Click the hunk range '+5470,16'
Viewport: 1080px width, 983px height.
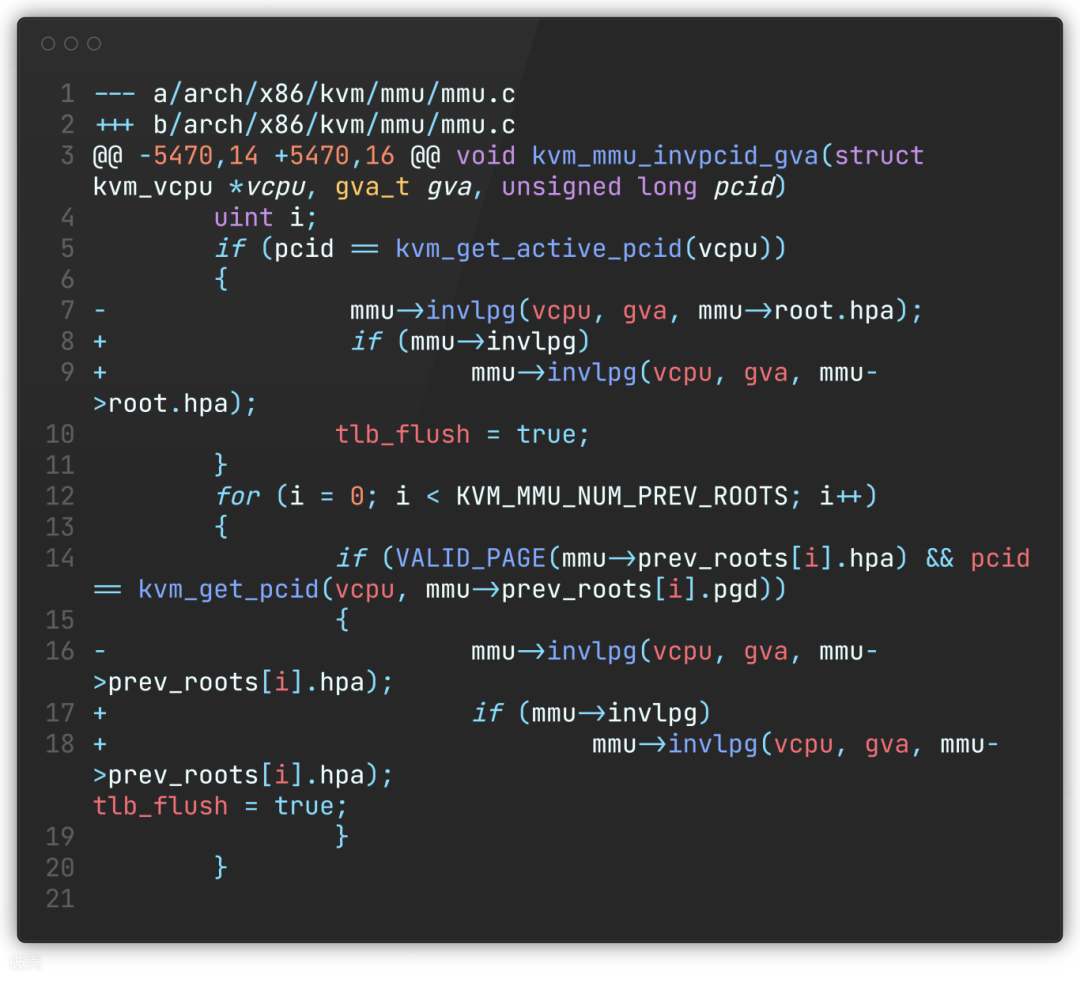pos(334,156)
